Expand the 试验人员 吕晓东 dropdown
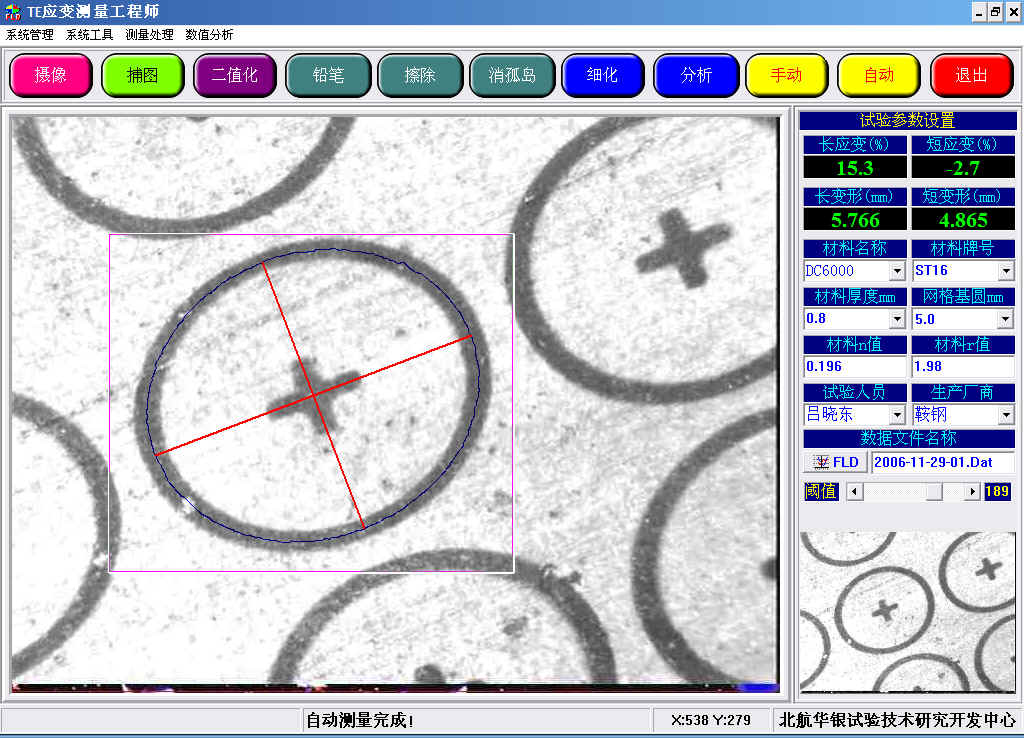The image size is (1024, 738). 897,414
